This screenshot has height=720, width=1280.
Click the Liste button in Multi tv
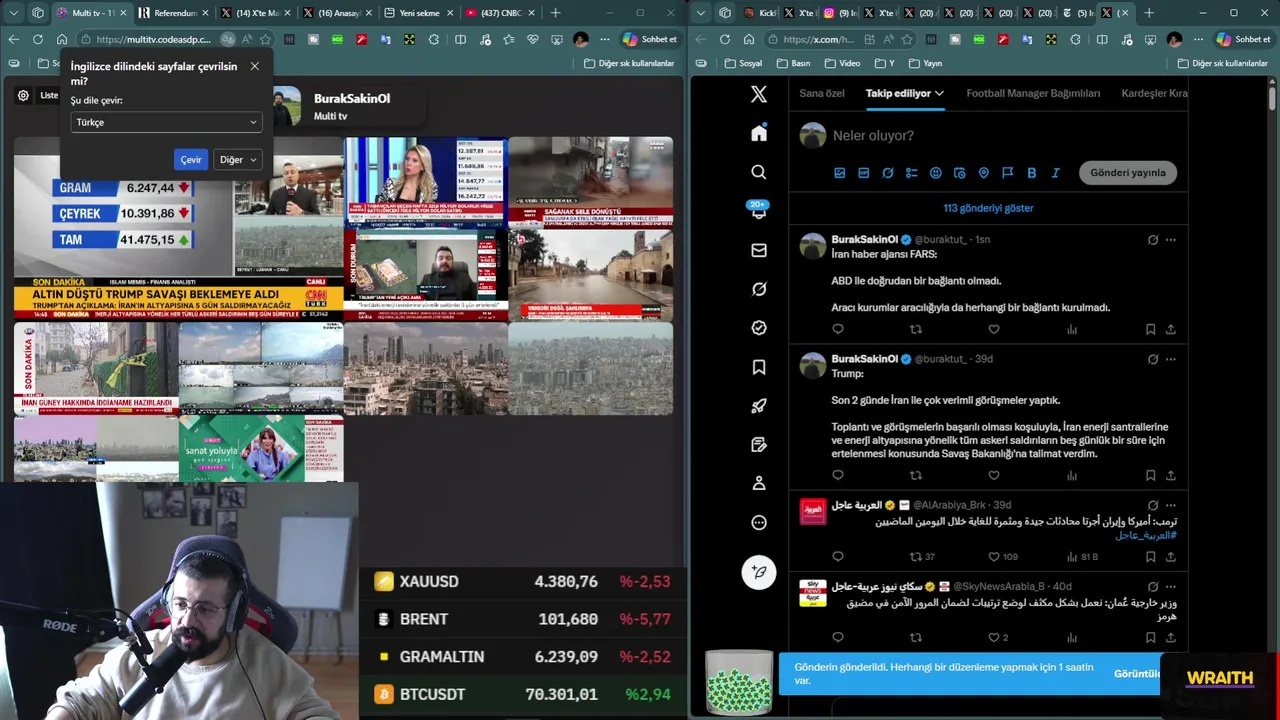click(49, 95)
